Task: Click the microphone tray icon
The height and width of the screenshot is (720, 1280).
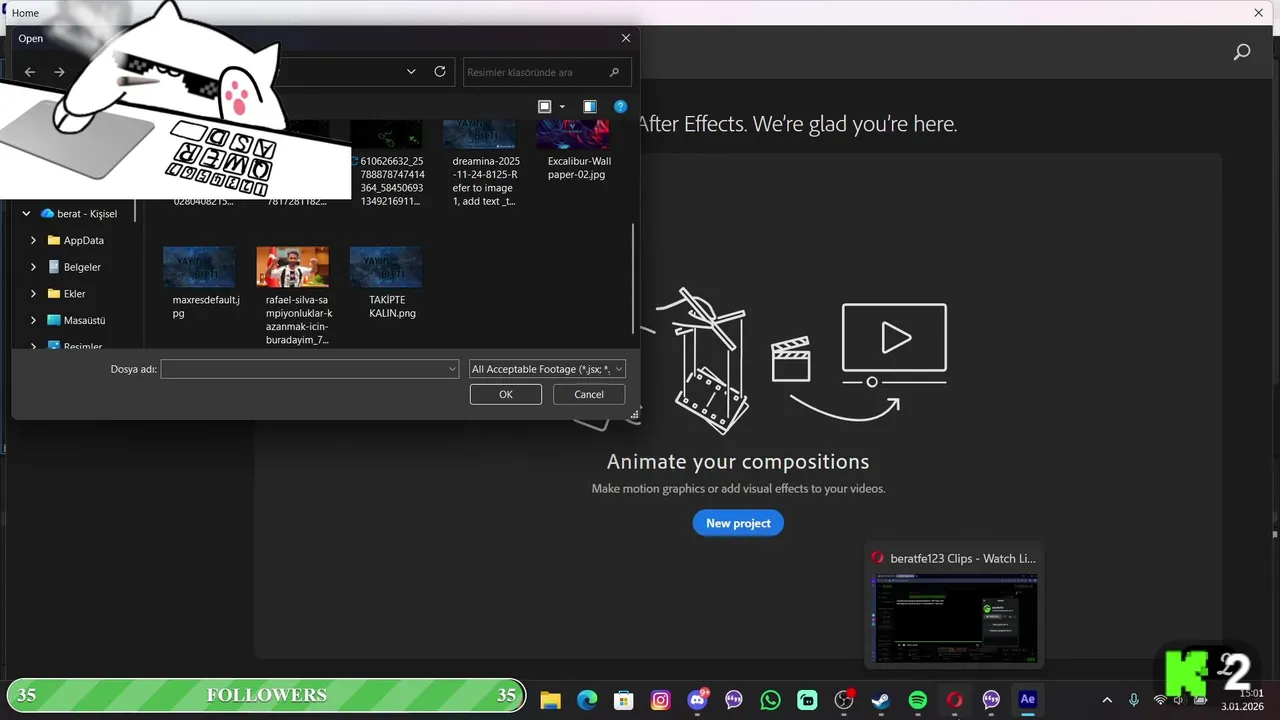Action: coord(1134,700)
